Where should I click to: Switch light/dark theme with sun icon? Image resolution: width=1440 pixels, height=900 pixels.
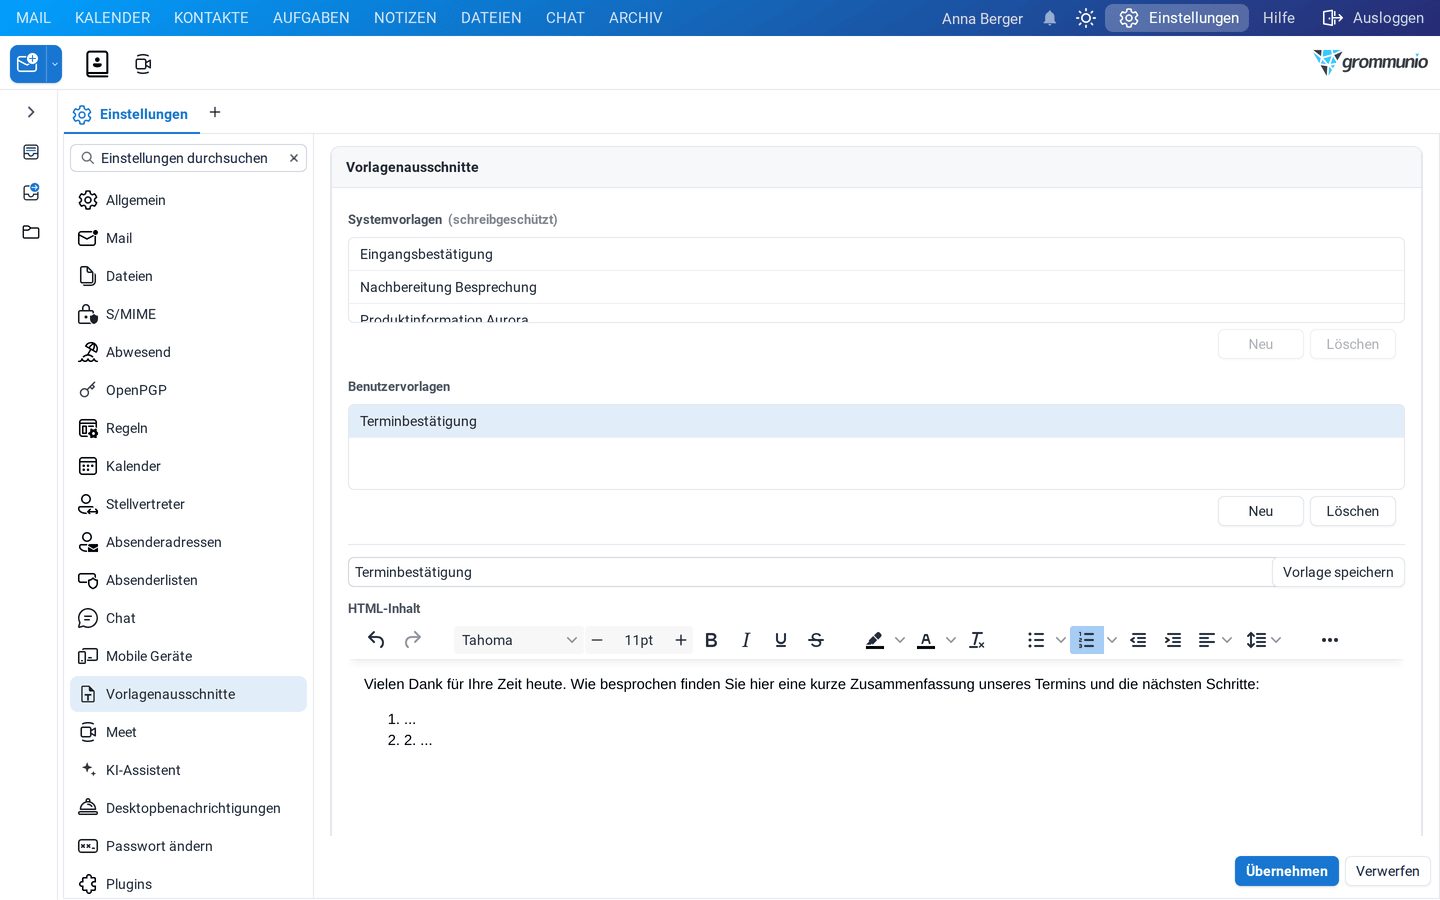[1086, 18]
